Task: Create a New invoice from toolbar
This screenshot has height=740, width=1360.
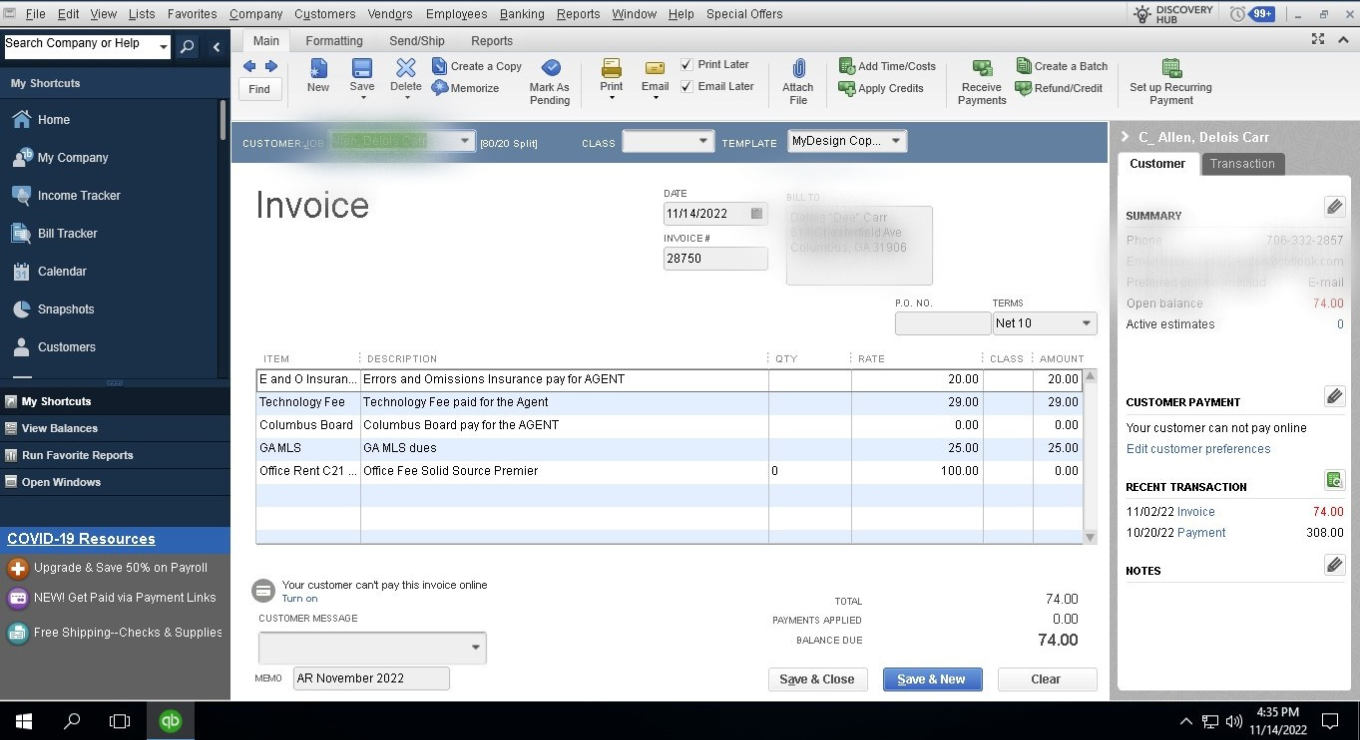Action: pyautogui.click(x=318, y=76)
